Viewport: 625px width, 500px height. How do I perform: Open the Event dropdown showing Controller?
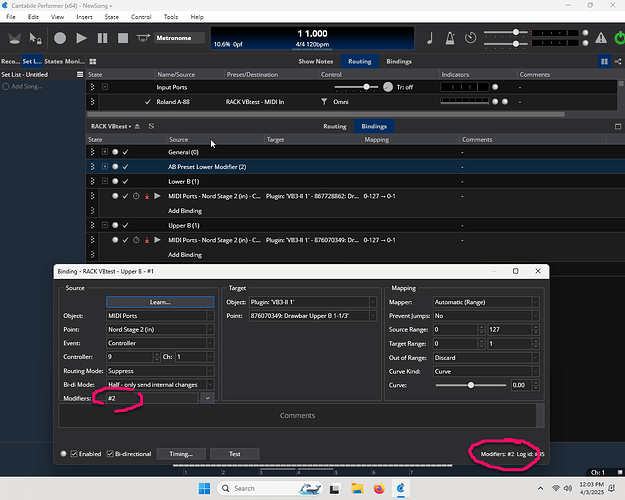160,343
